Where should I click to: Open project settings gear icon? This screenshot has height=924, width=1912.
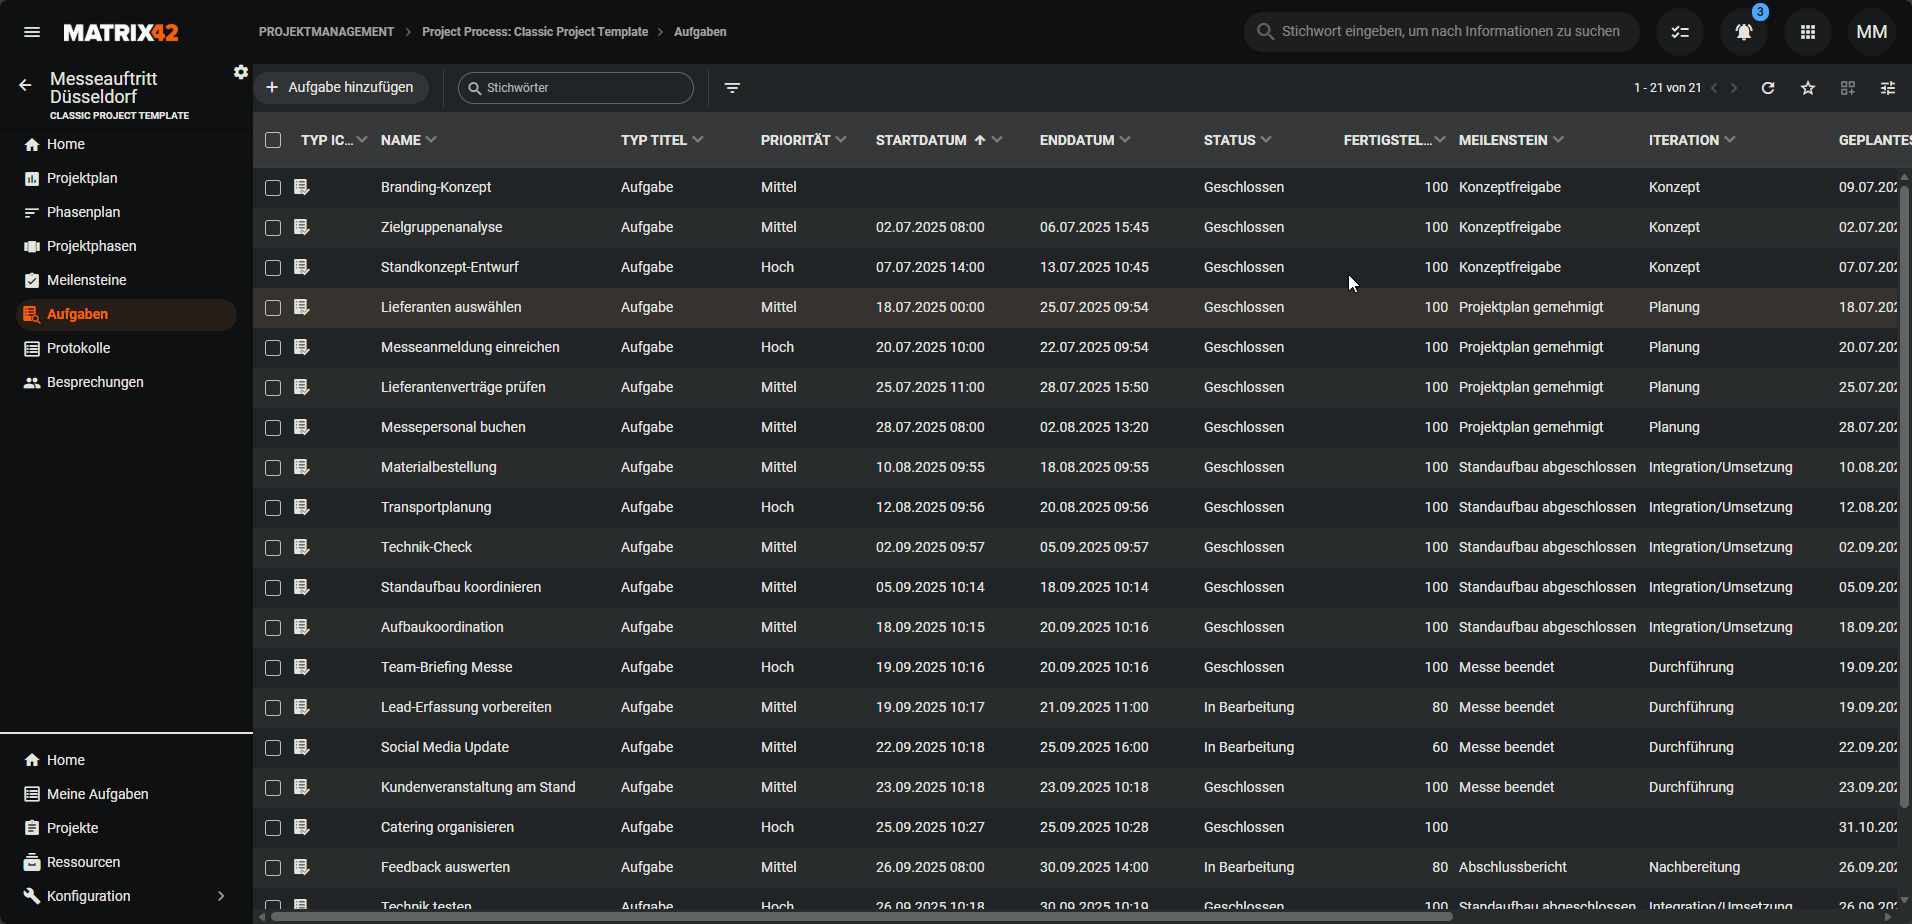coord(241,72)
